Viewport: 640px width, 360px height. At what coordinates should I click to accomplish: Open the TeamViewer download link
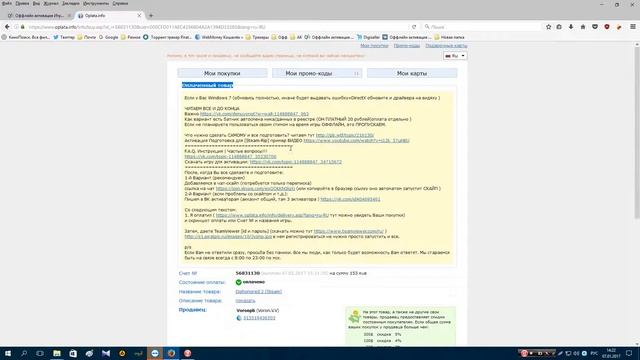click(349, 231)
